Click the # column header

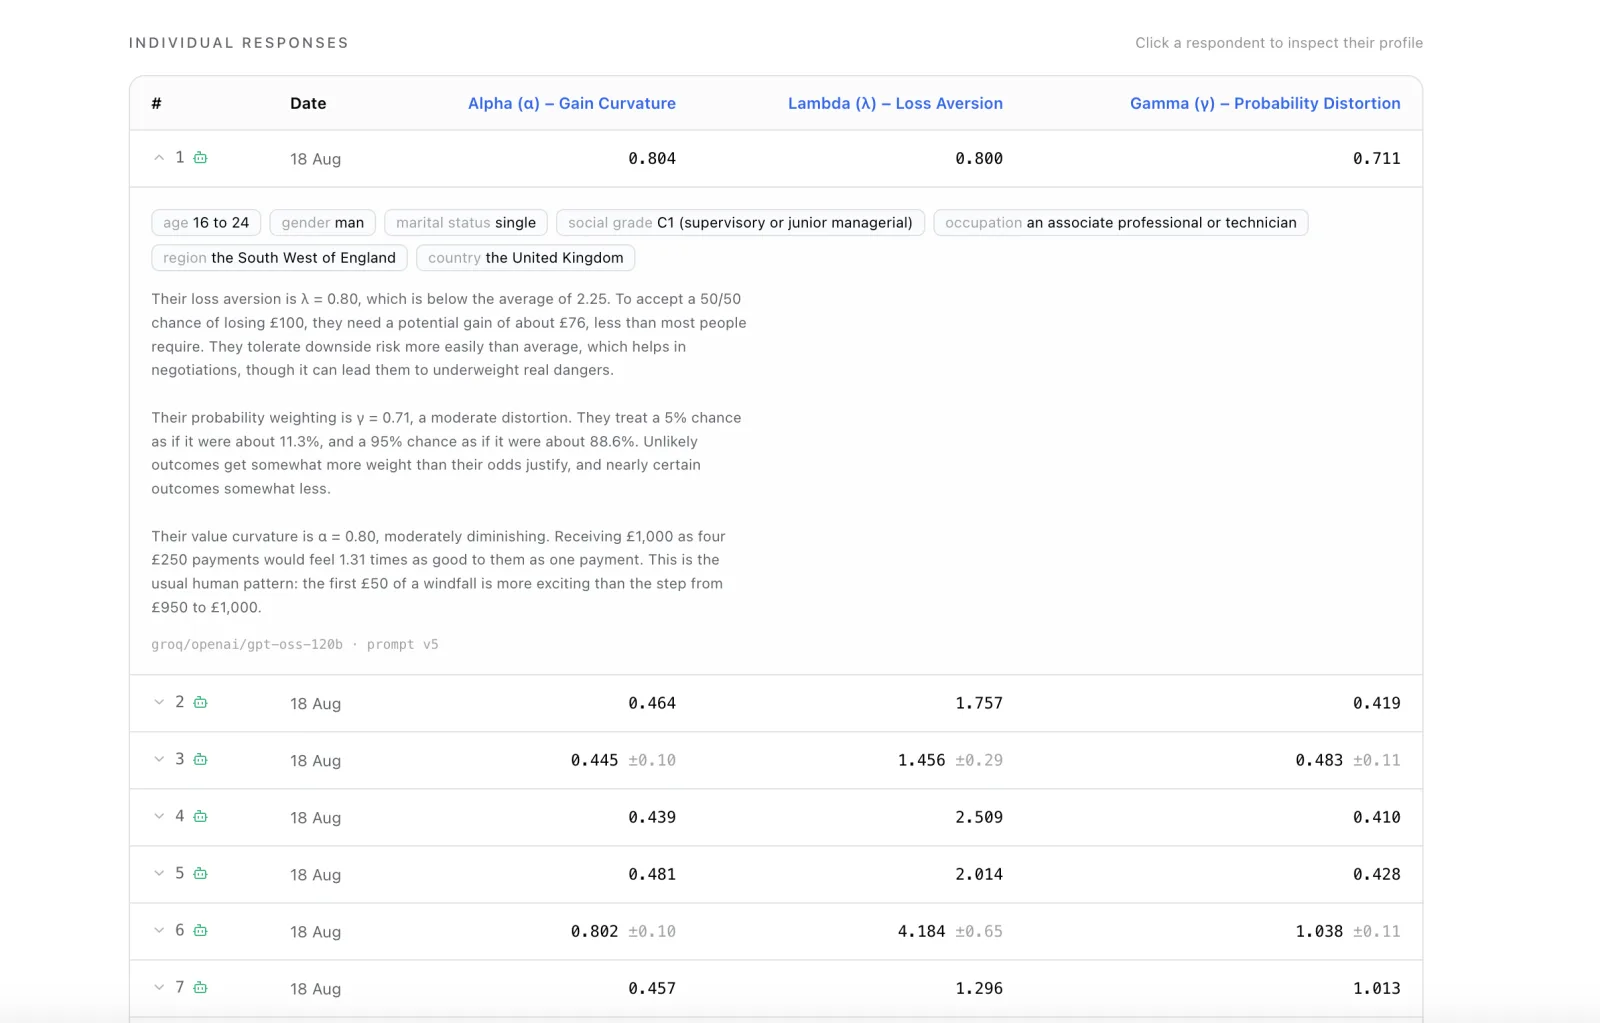click(156, 103)
